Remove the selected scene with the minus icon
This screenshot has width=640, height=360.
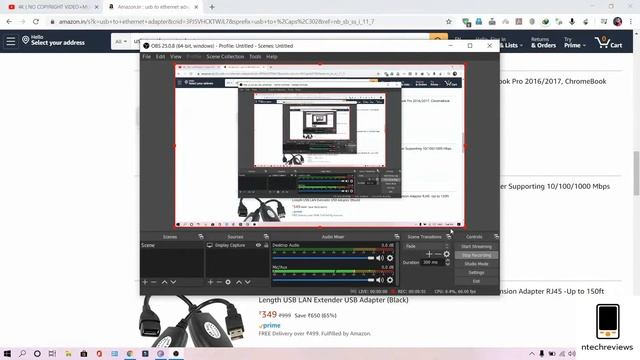point(154,282)
